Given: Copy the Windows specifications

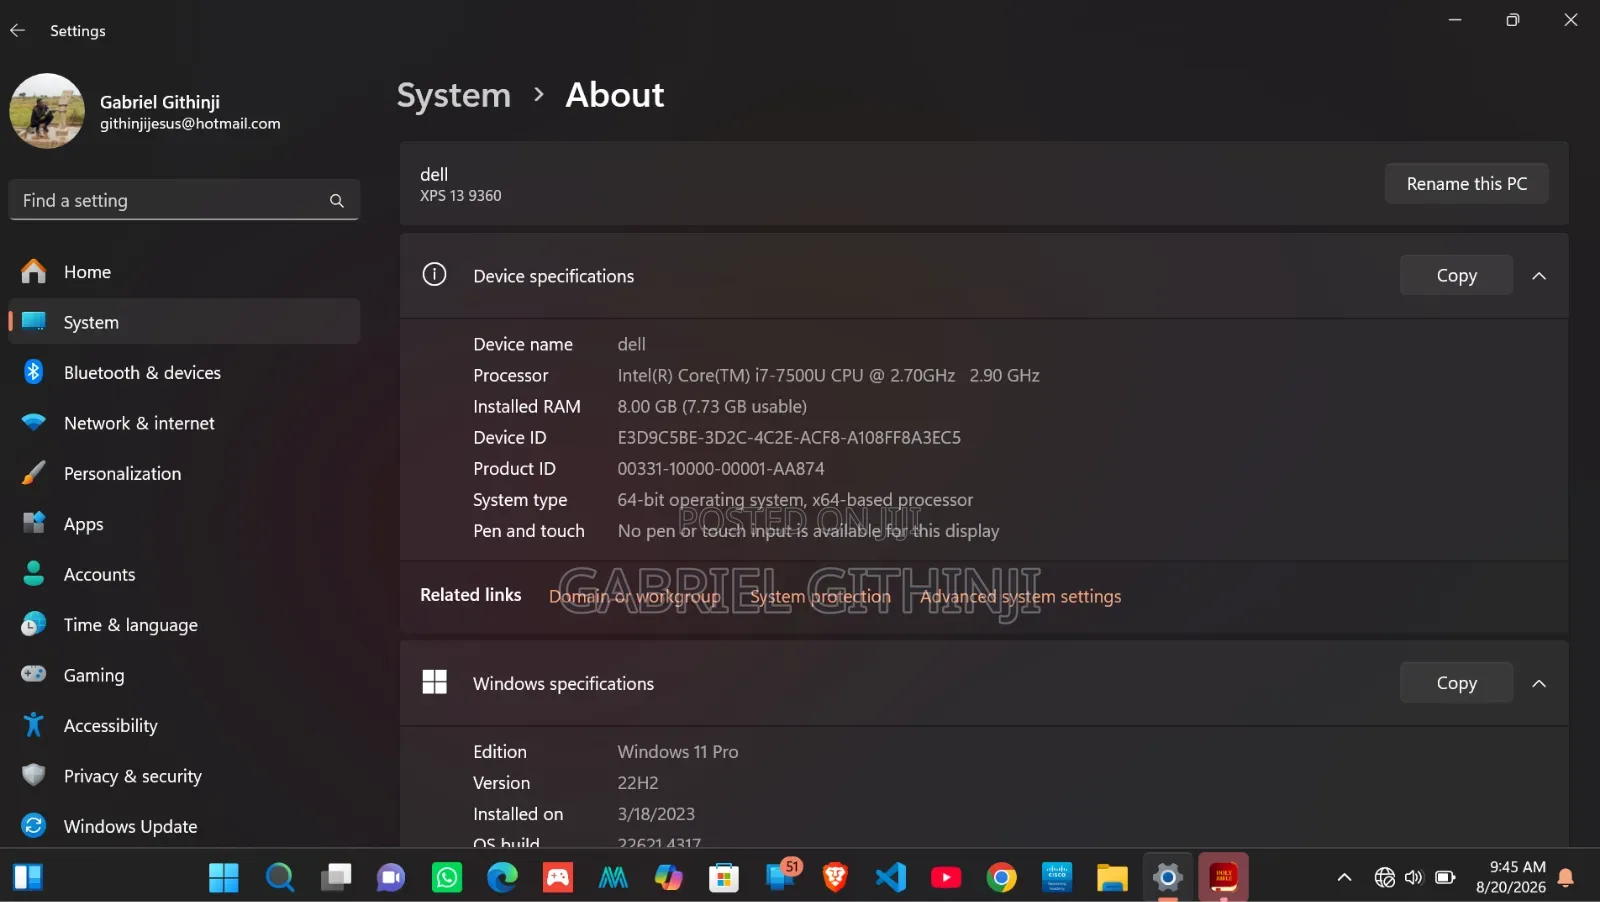Looking at the screenshot, I should pyautogui.click(x=1456, y=683).
